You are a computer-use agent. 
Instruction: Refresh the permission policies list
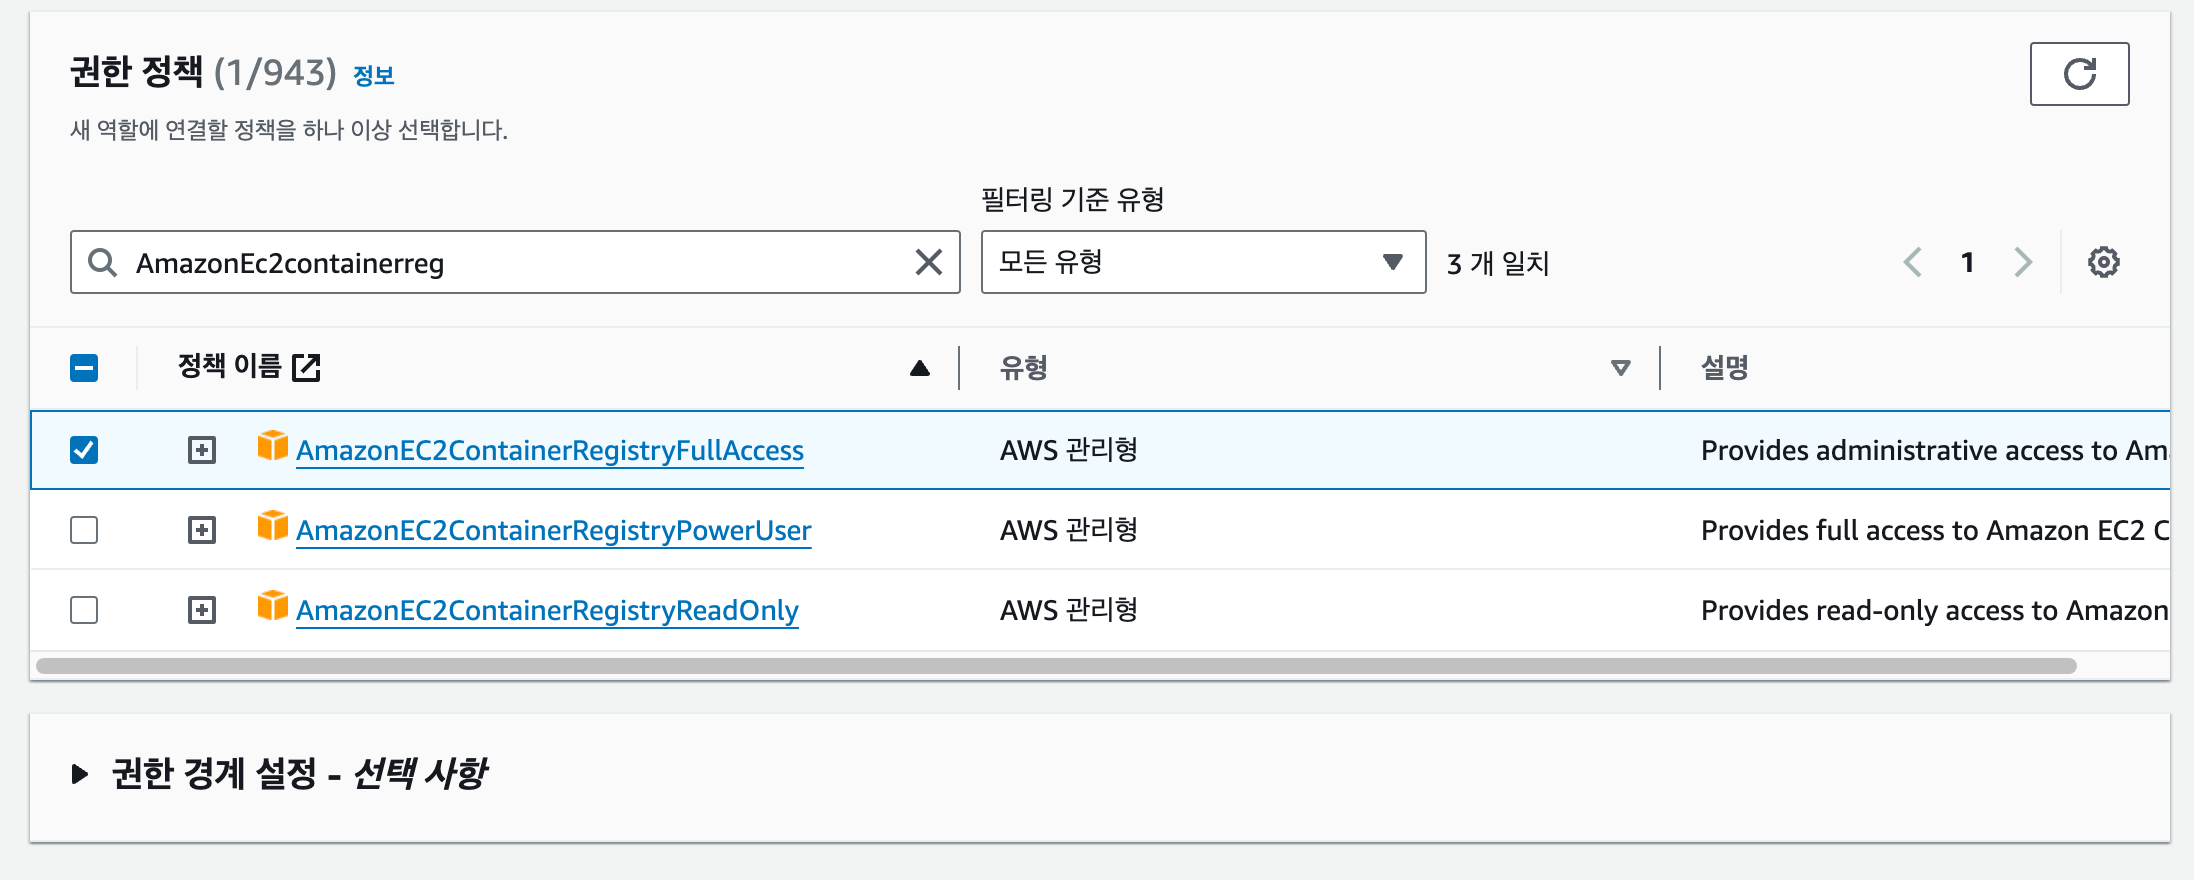click(x=2079, y=74)
